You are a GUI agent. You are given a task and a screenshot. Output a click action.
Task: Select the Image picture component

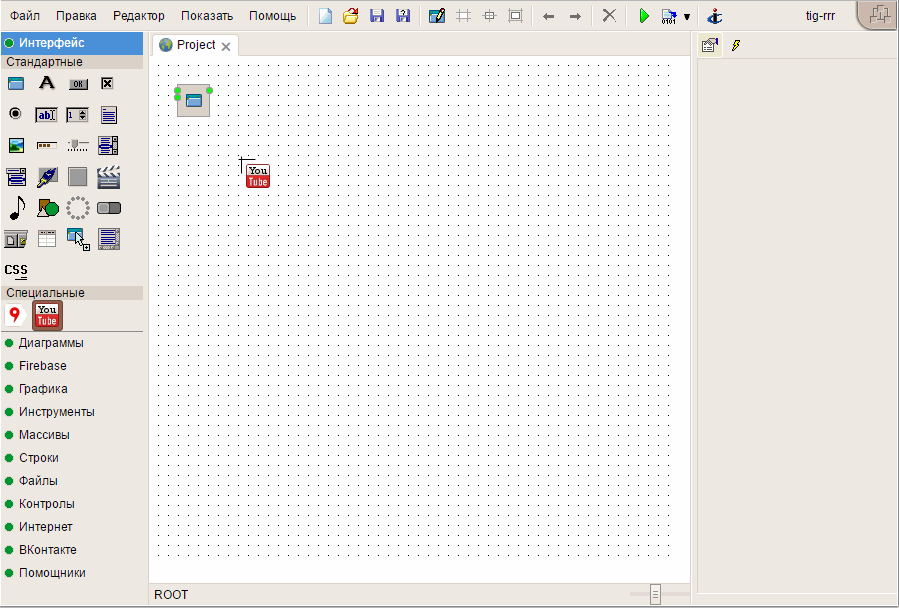tap(16, 145)
